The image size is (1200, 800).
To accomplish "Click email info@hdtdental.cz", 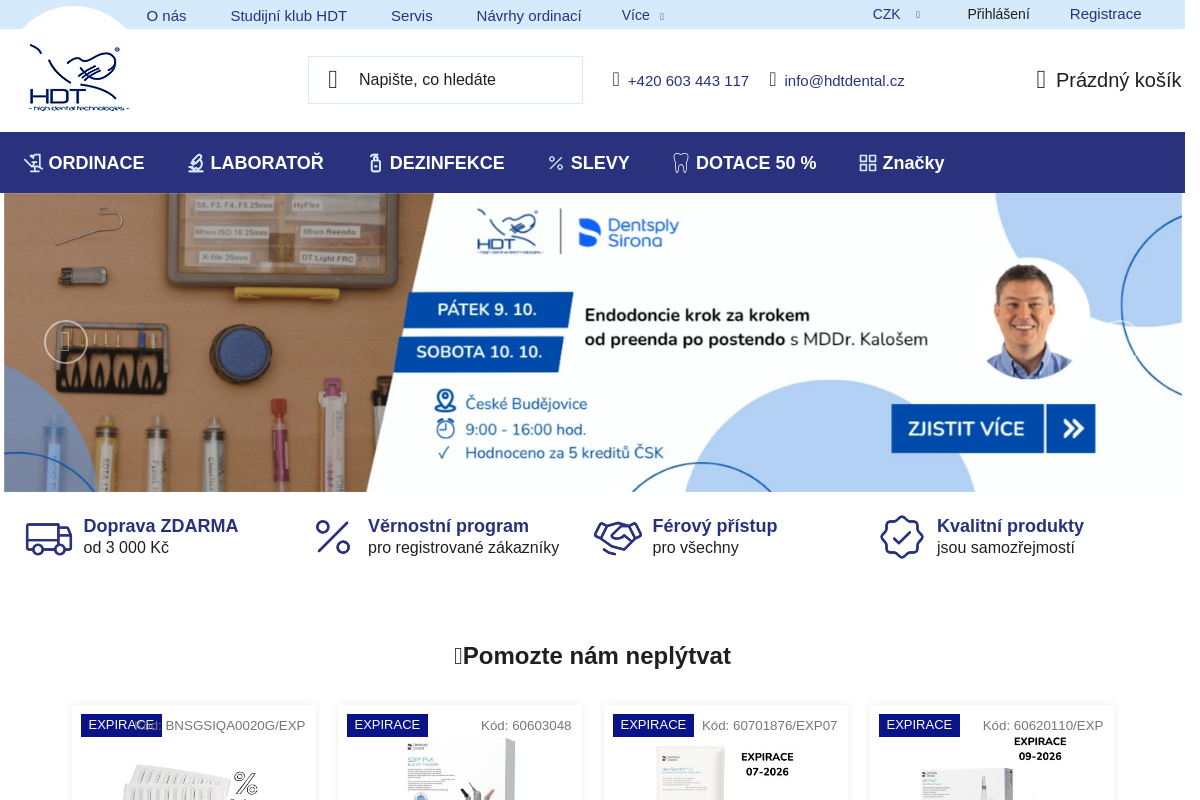I will [844, 81].
